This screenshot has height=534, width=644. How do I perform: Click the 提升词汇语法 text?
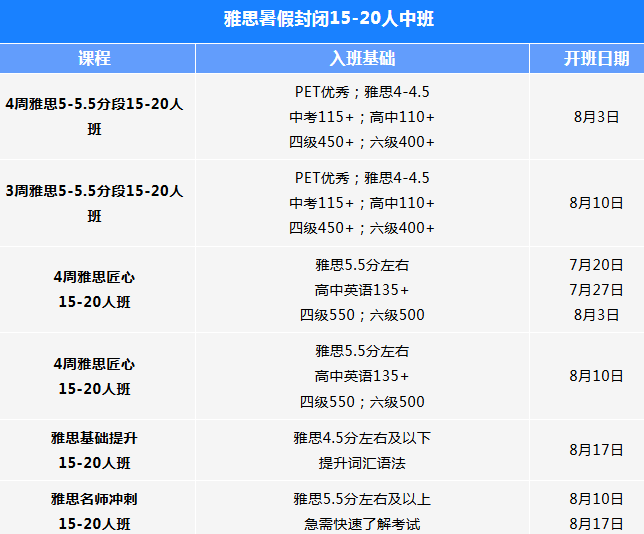tap(362, 463)
